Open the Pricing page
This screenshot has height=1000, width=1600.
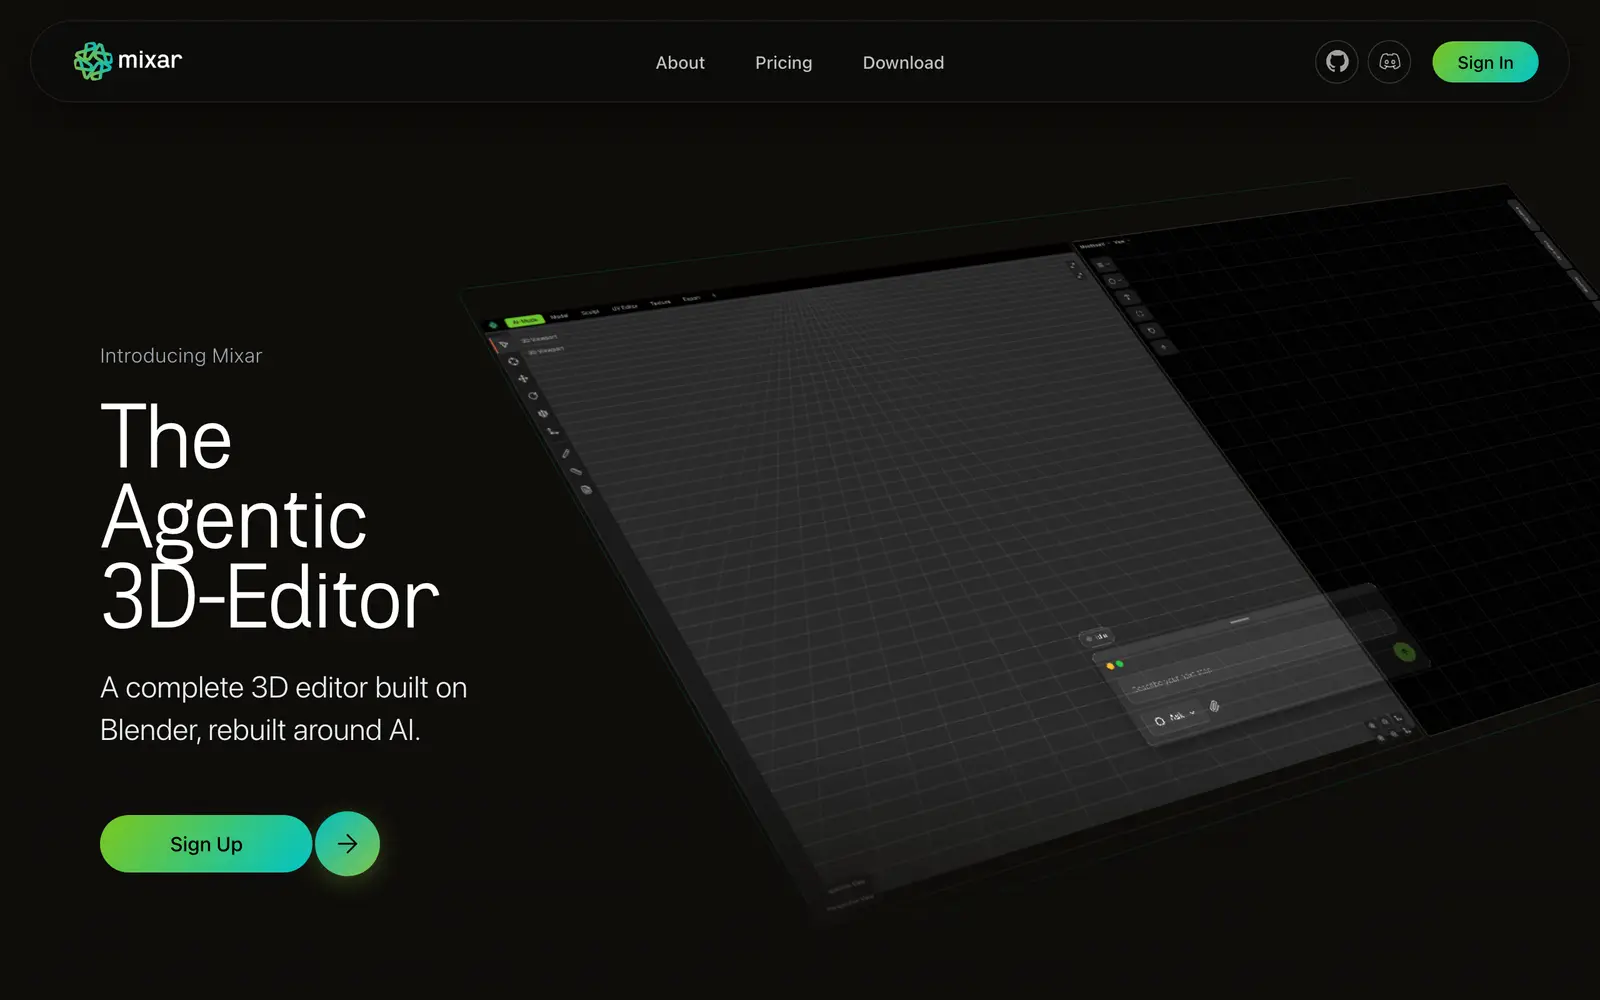tap(784, 63)
